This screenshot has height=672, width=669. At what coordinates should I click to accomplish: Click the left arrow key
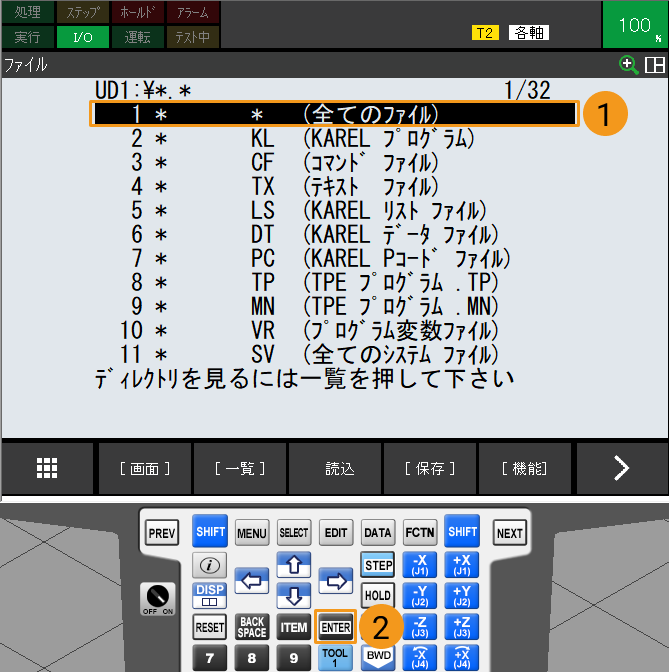(252, 581)
